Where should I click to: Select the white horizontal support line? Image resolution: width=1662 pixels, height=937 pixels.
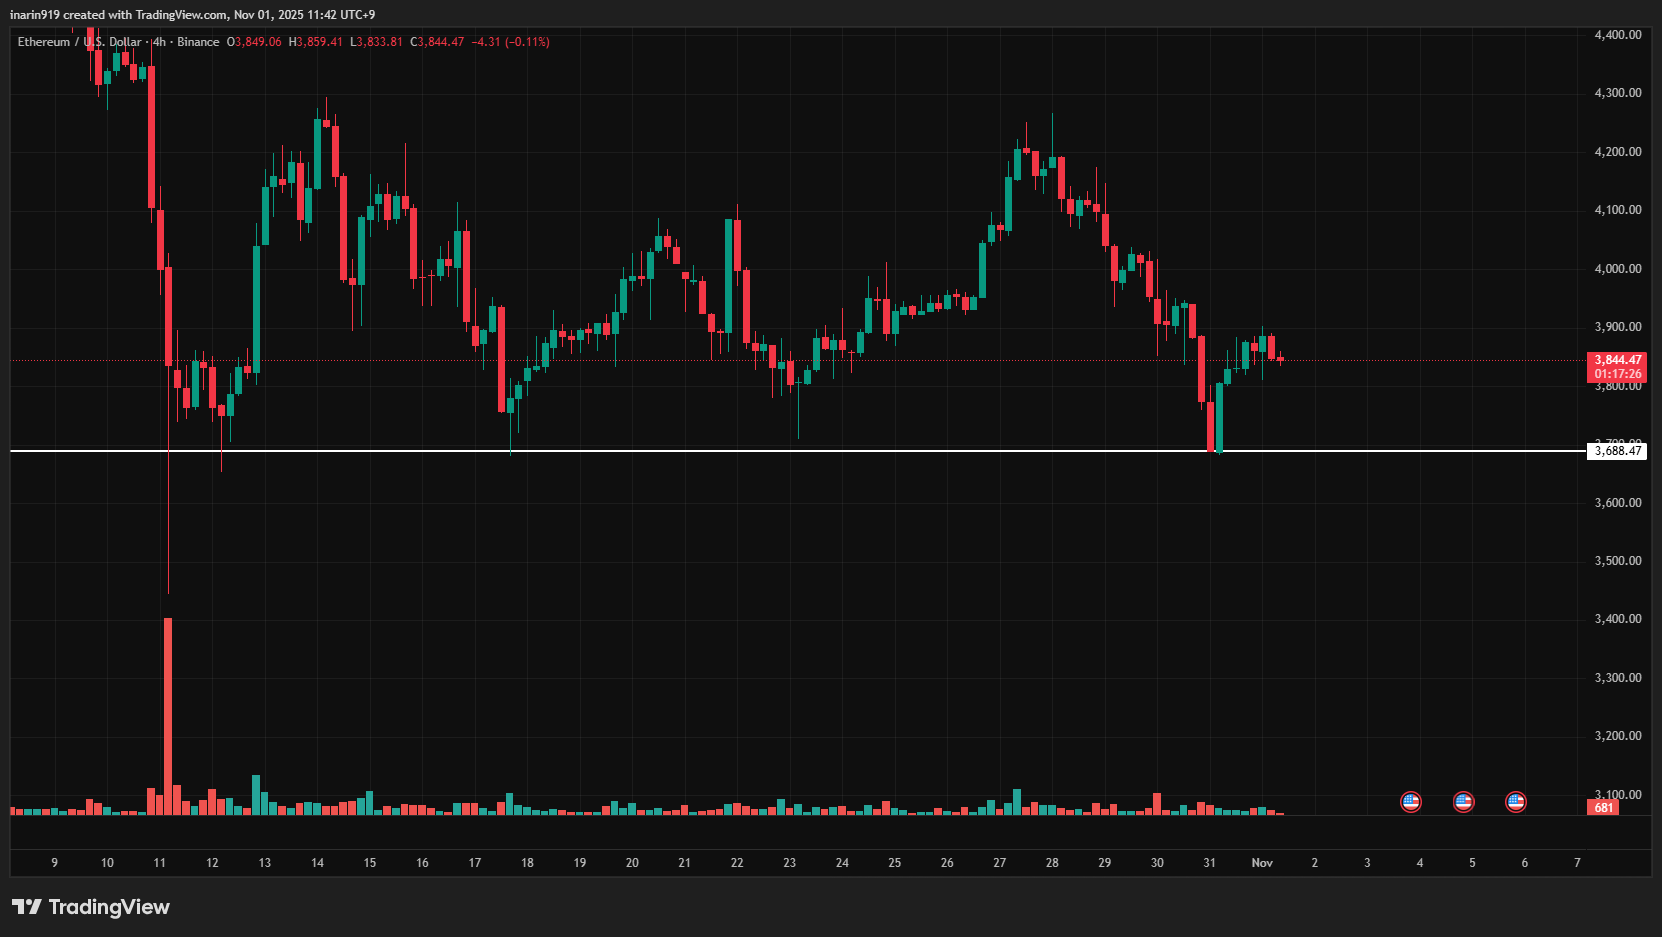800,451
